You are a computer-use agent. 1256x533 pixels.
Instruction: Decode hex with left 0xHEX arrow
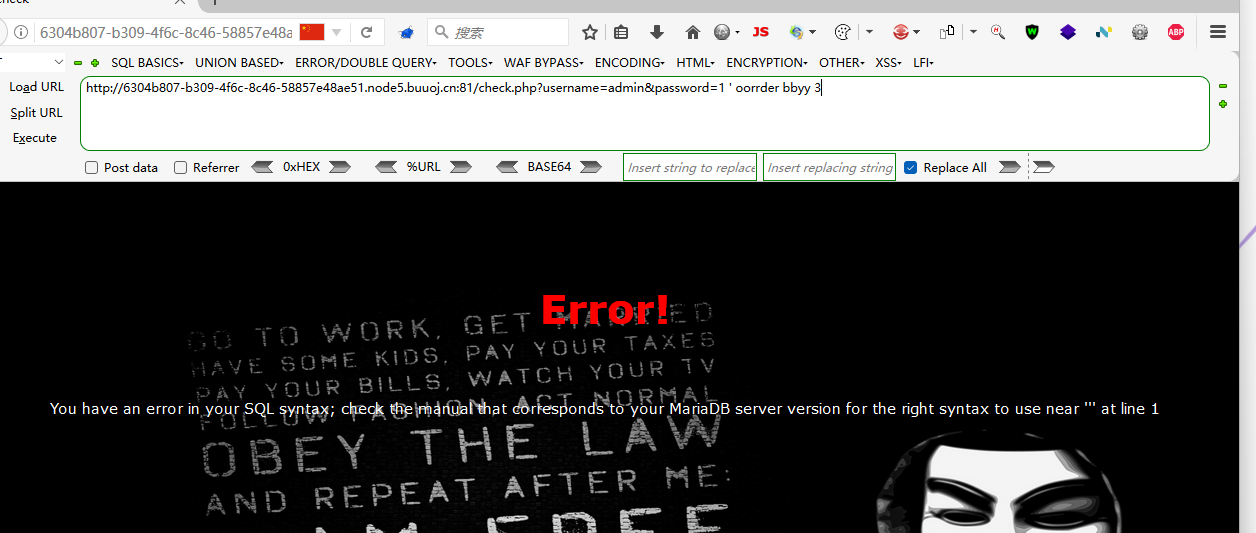click(x=262, y=167)
